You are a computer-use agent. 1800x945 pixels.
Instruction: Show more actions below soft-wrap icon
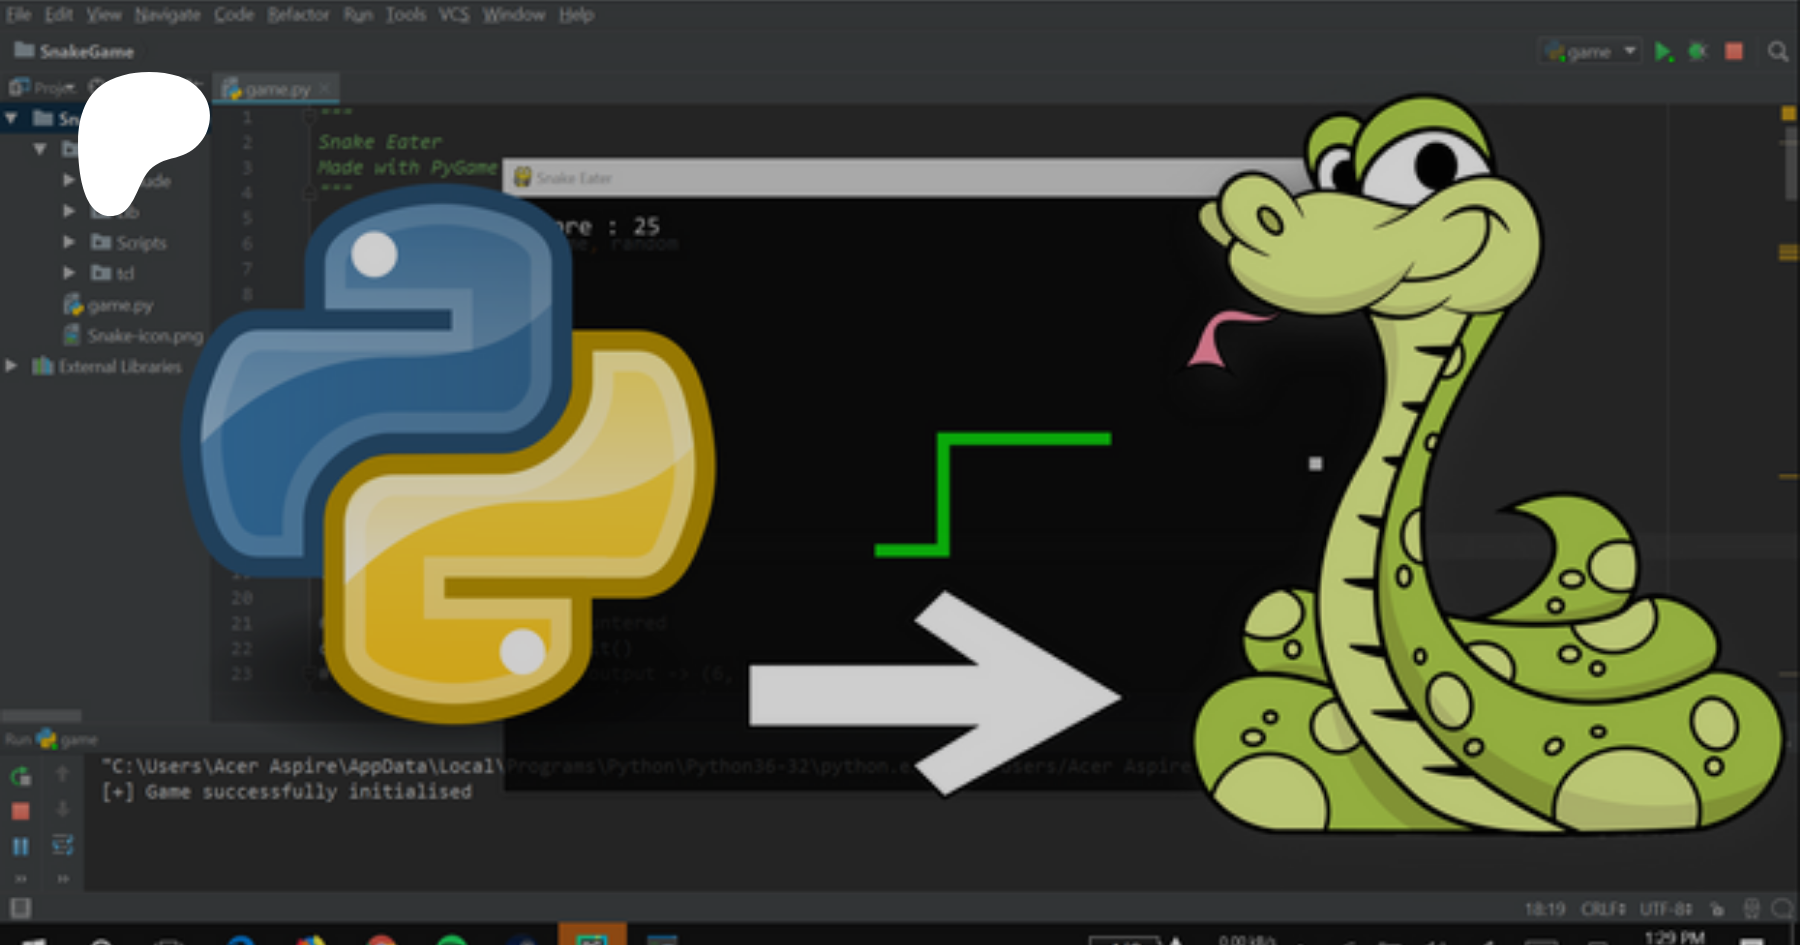click(62, 879)
